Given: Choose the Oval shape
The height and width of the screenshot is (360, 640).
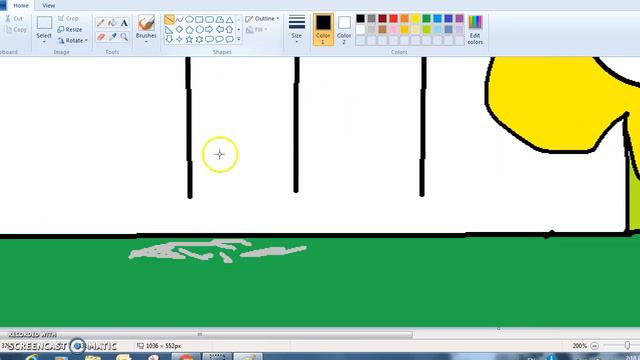Looking at the screenshot, I should pos(189,19).
